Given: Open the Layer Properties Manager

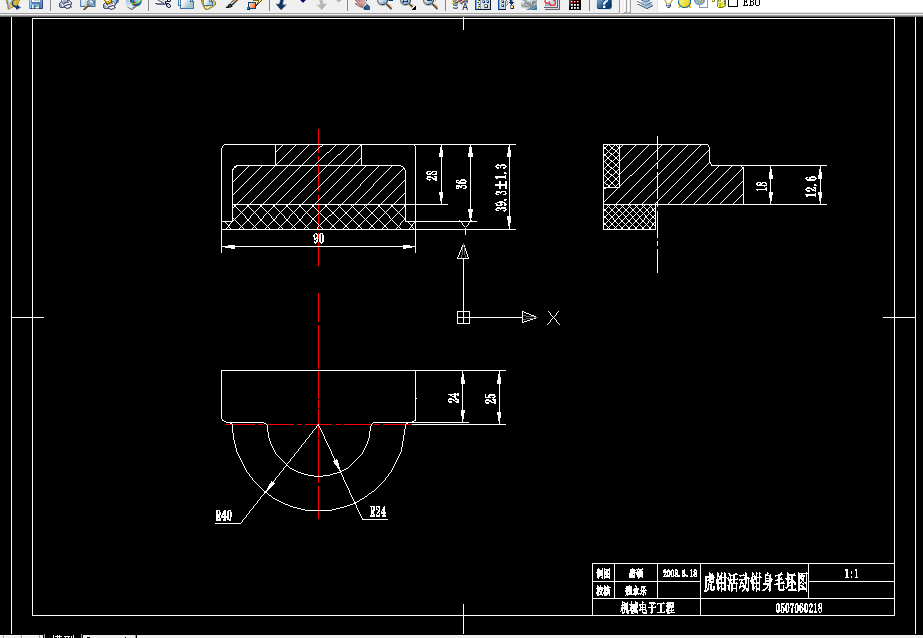Looking at the screenshot, I should click(x=645, y=4).
